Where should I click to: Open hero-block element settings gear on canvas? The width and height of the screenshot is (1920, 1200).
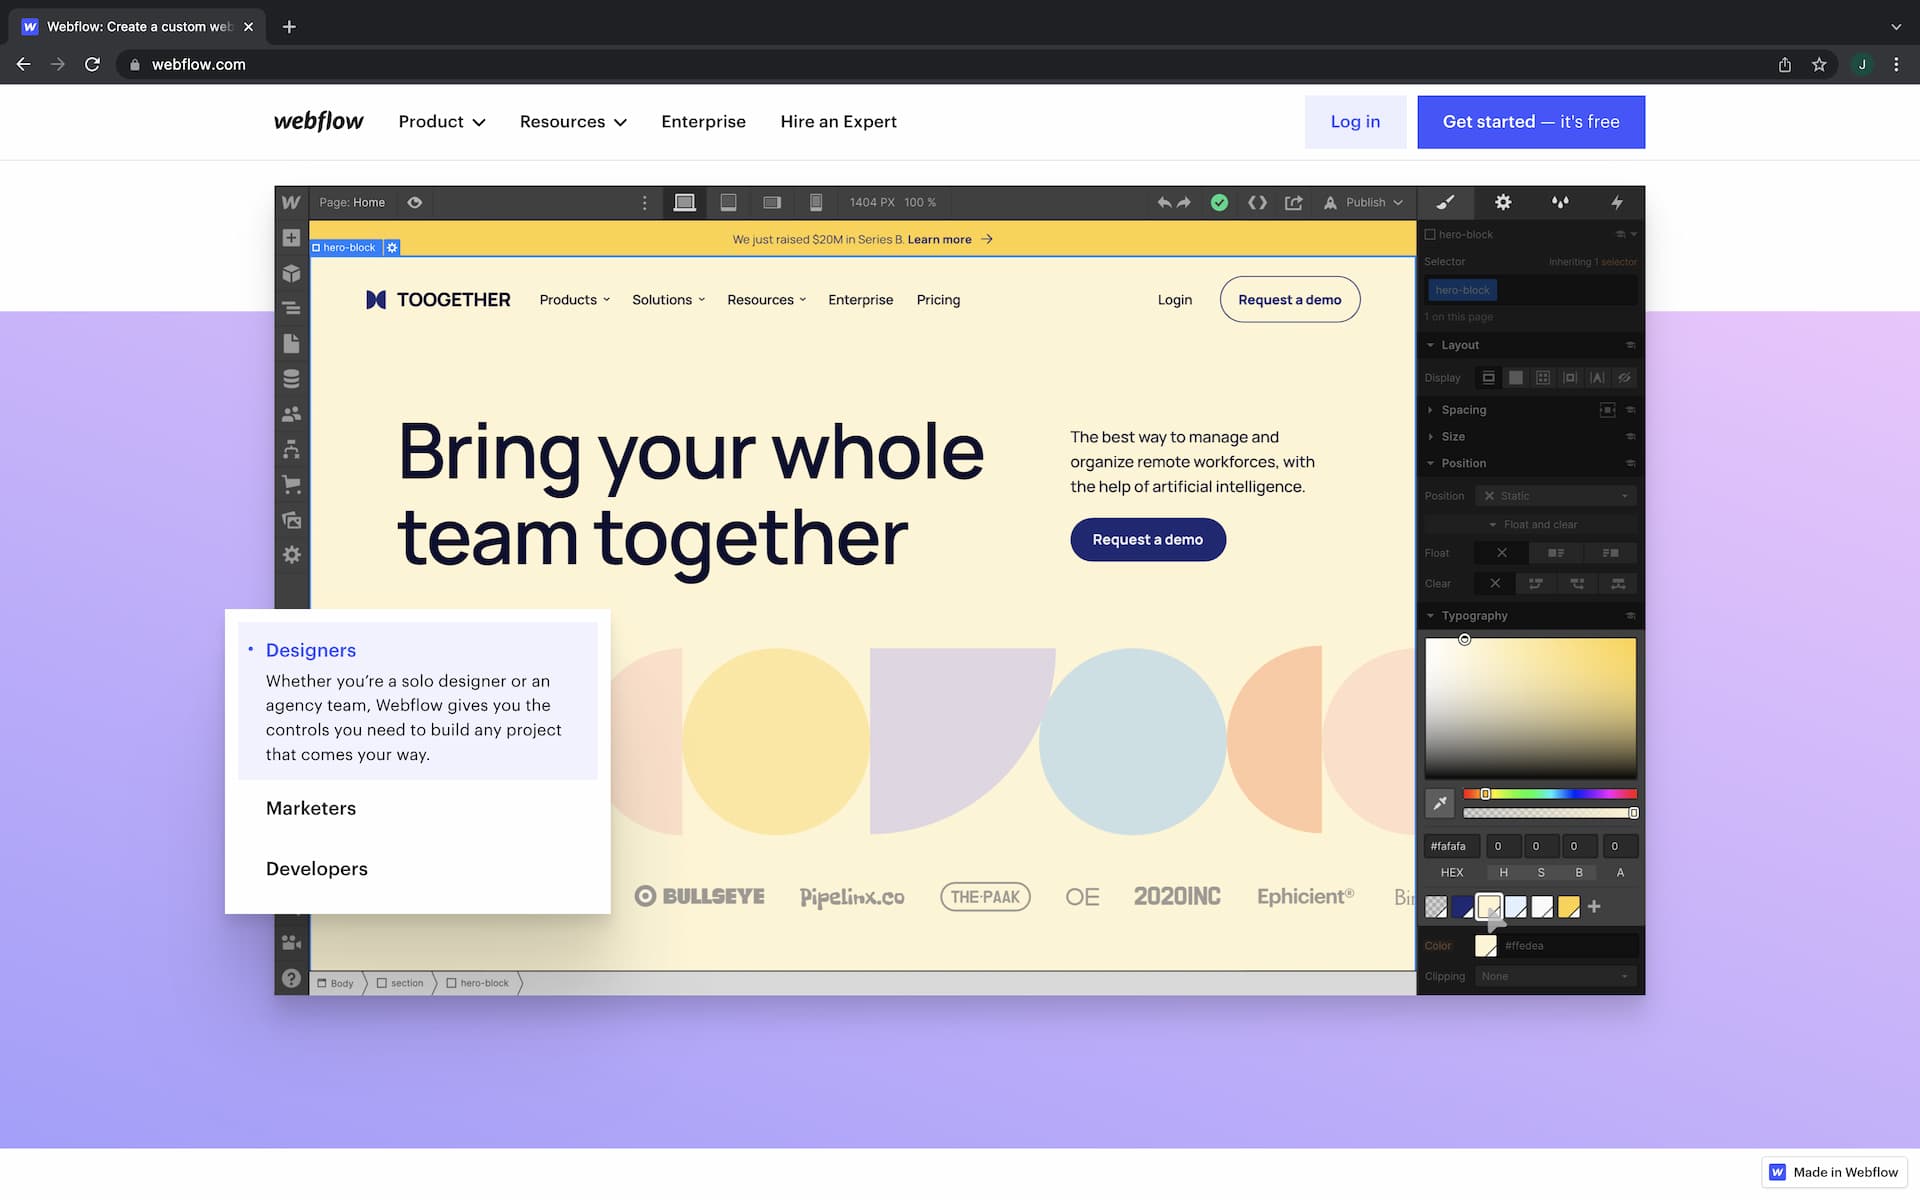[x=392, y=247]
